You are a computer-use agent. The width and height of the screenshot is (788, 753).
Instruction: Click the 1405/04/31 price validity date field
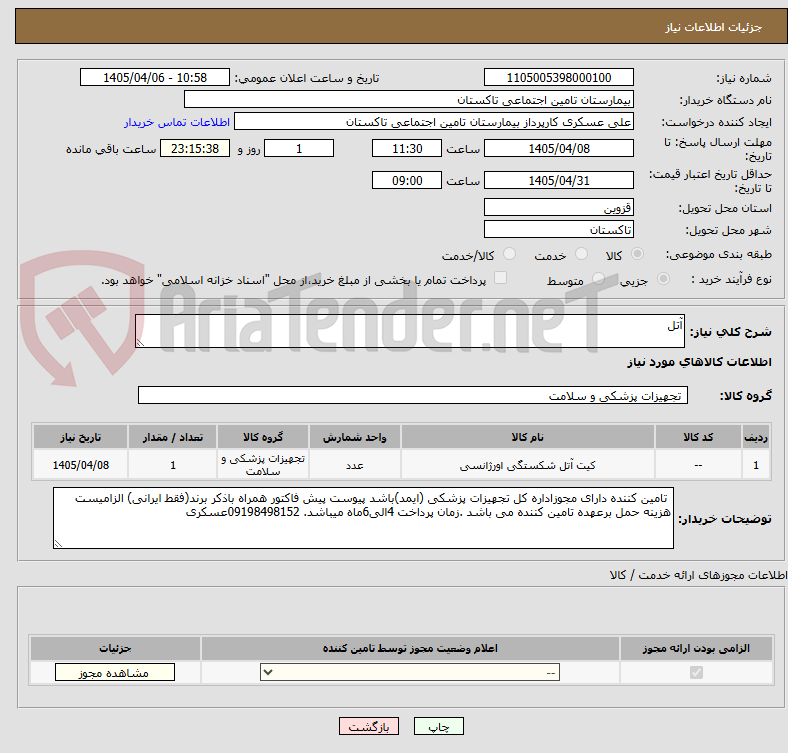pos(558,180)
